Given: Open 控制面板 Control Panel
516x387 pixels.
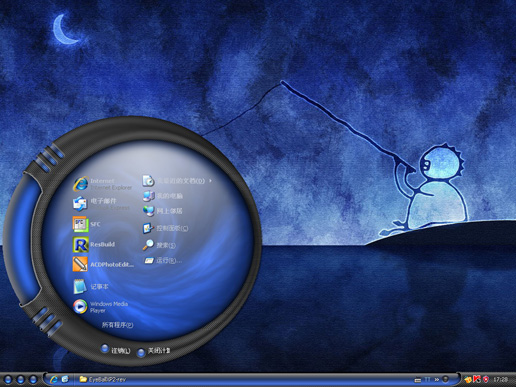Looking at the screenshot, I should click(165, 228).
